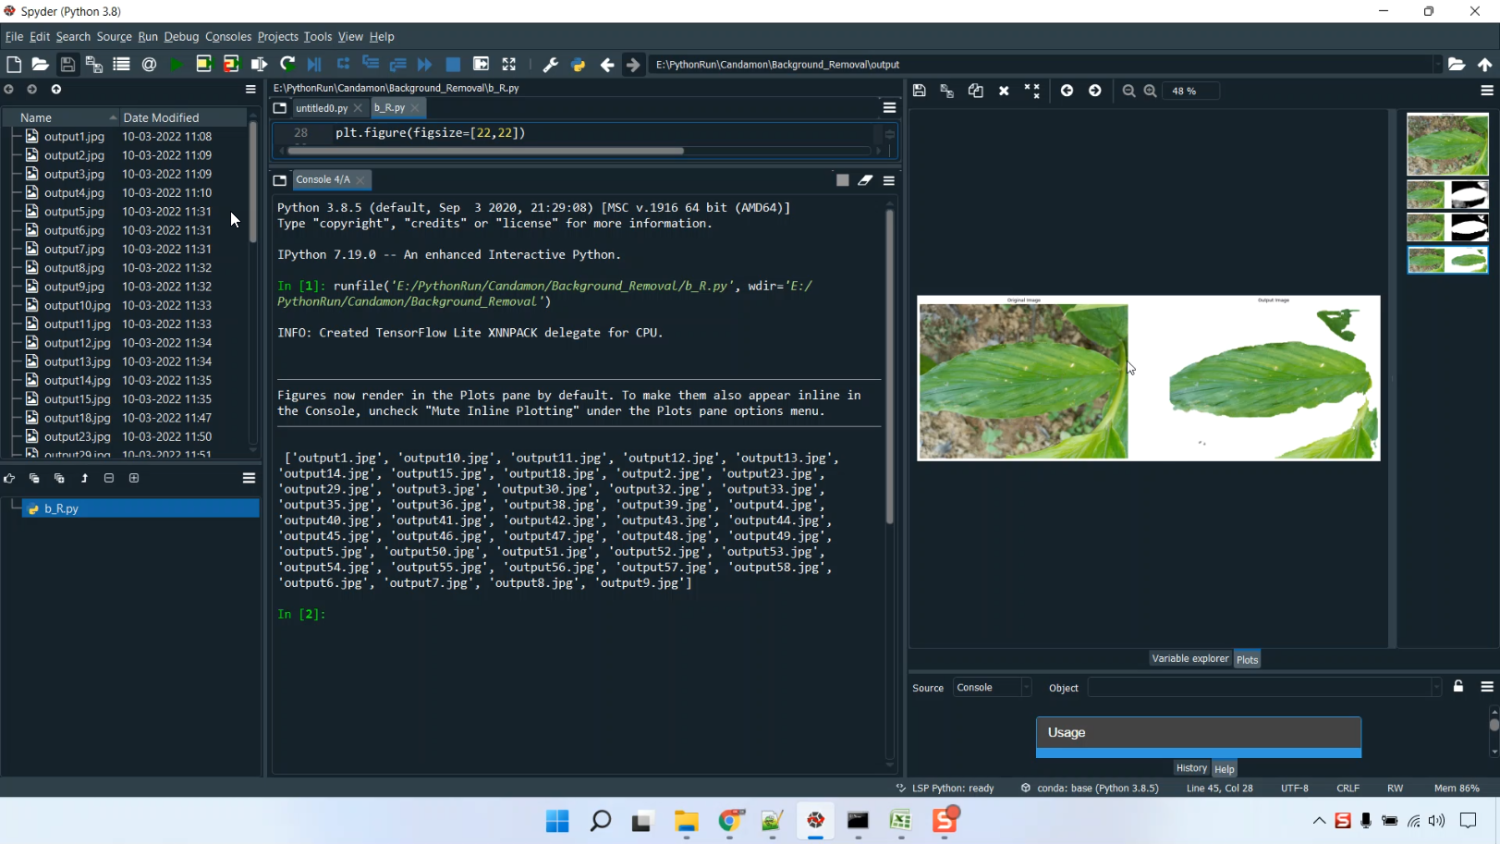
Task: Clear the console with the eraser icon
Action: pos(865,180)
